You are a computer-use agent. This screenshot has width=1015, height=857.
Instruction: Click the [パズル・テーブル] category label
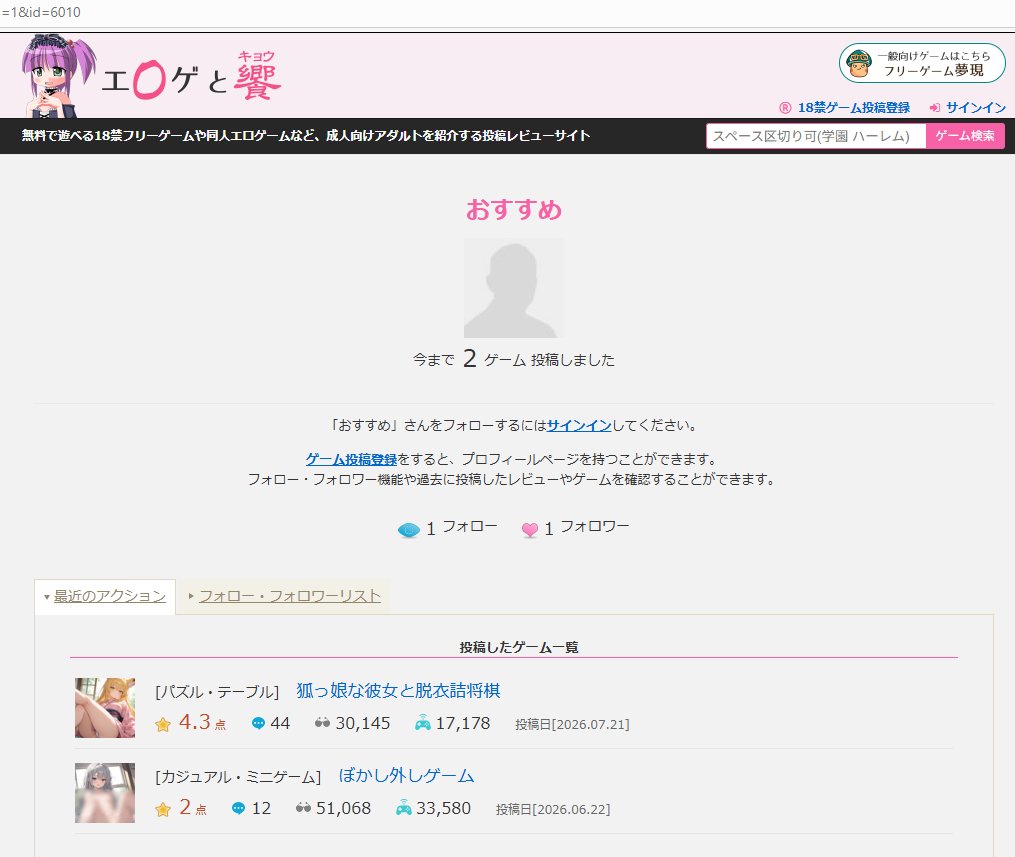point(217,692)
